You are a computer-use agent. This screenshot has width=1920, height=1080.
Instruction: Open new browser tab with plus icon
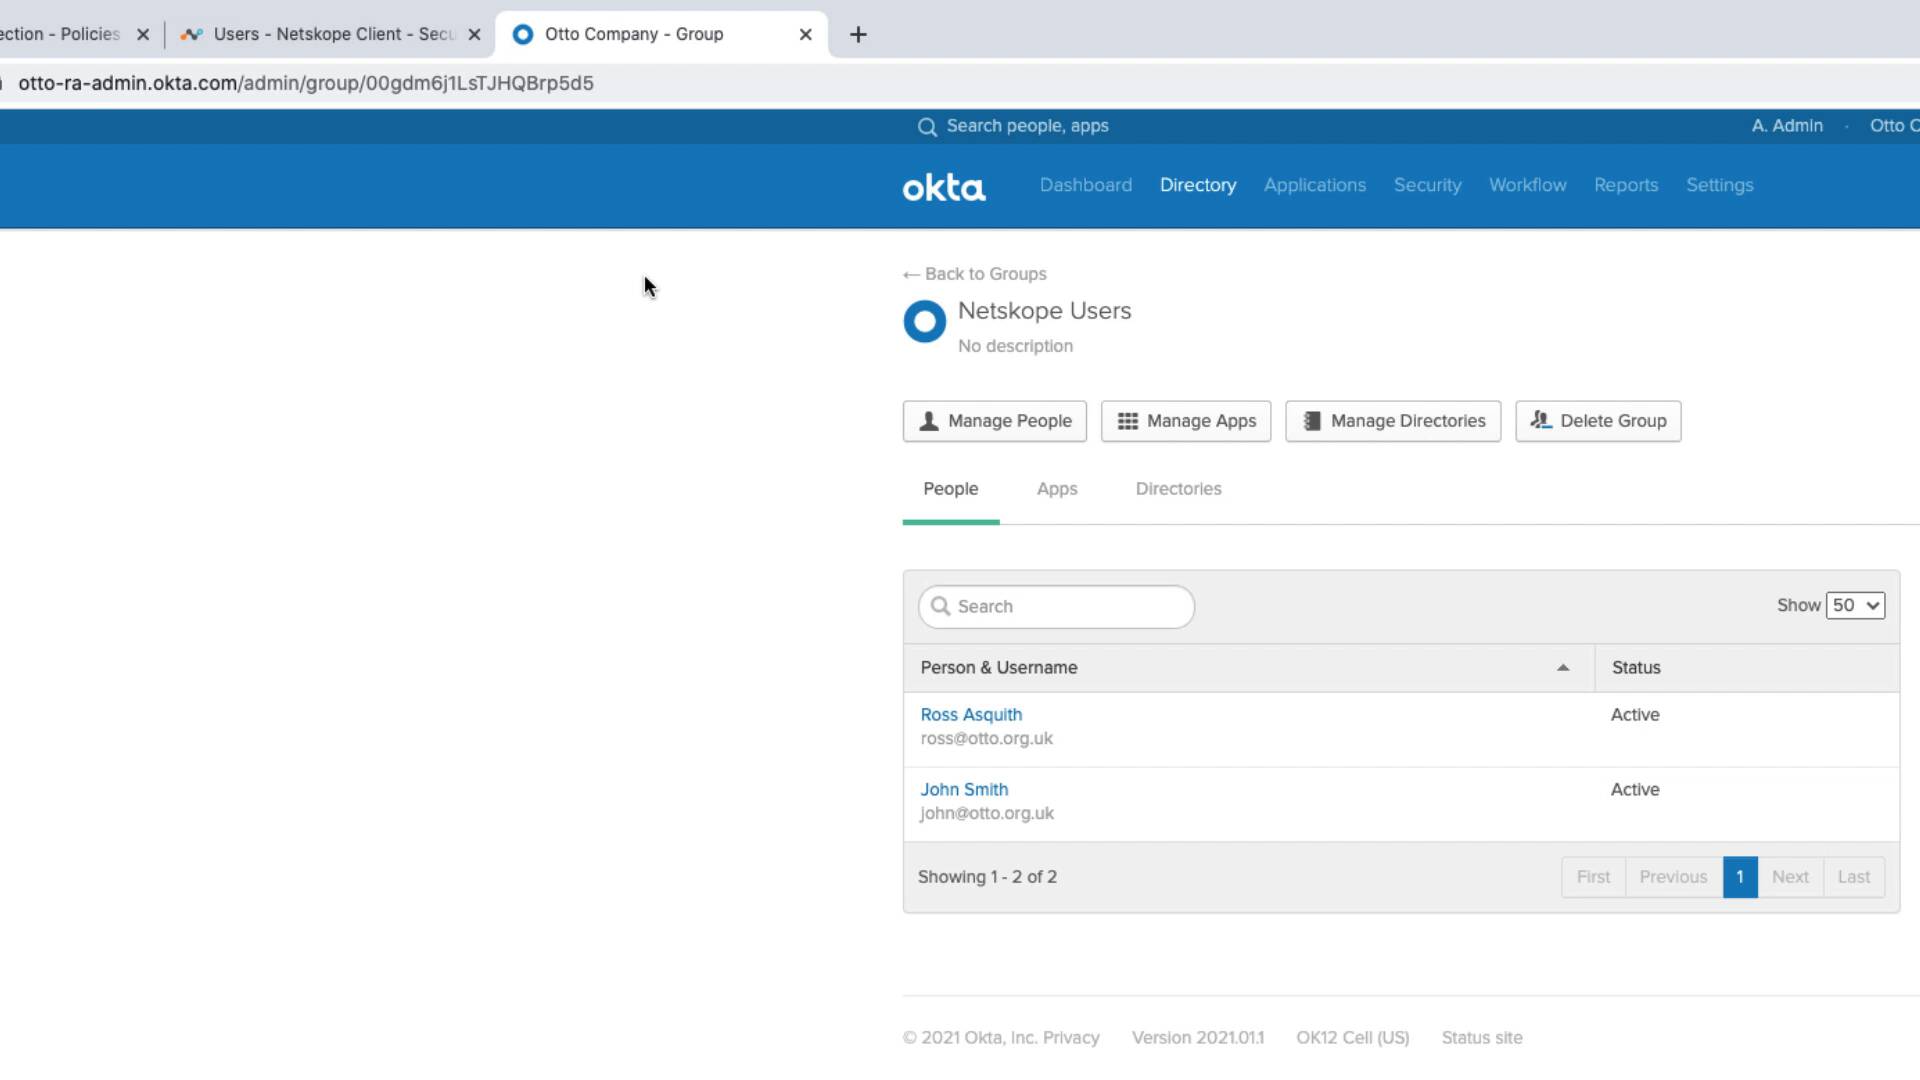click(x=858, y=35)
